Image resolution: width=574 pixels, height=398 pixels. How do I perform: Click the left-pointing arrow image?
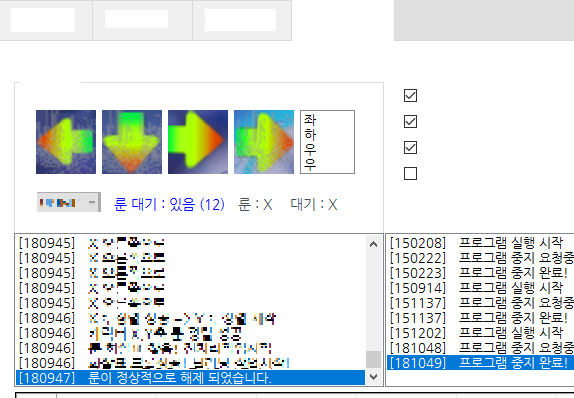coord(66,142)
